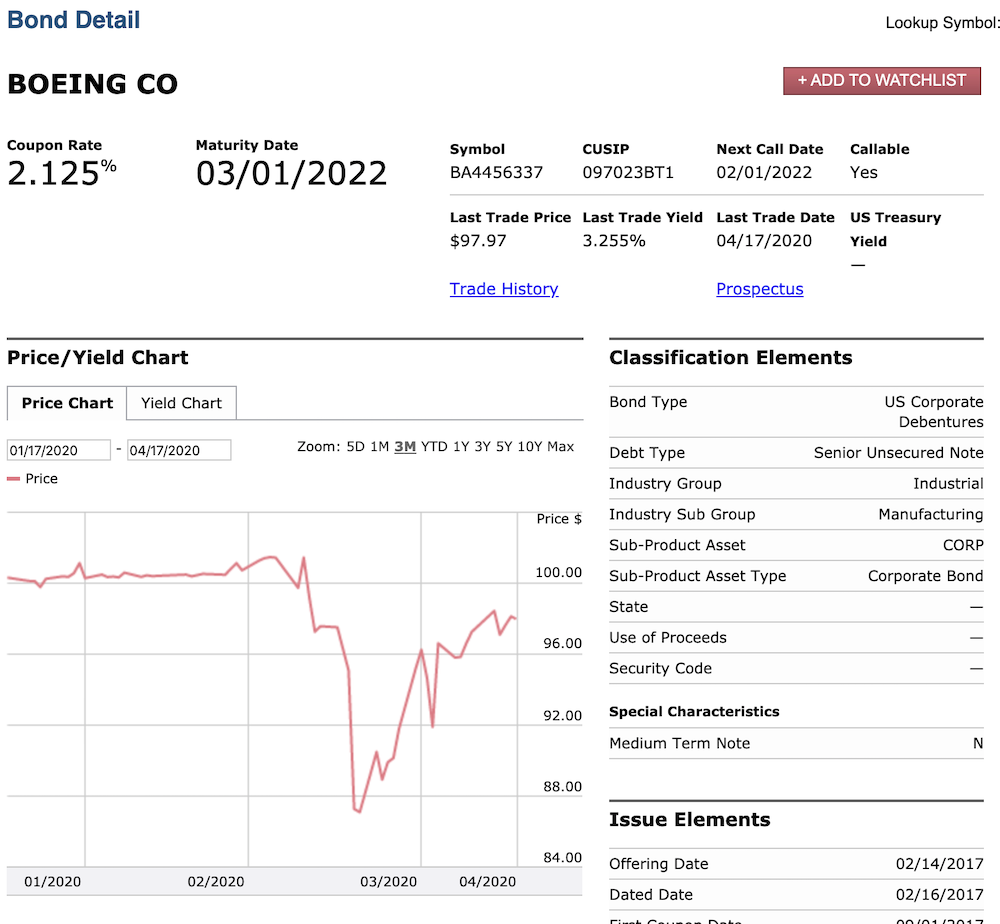Click the Last Trade Price $97.97

(x=478, y=241)
